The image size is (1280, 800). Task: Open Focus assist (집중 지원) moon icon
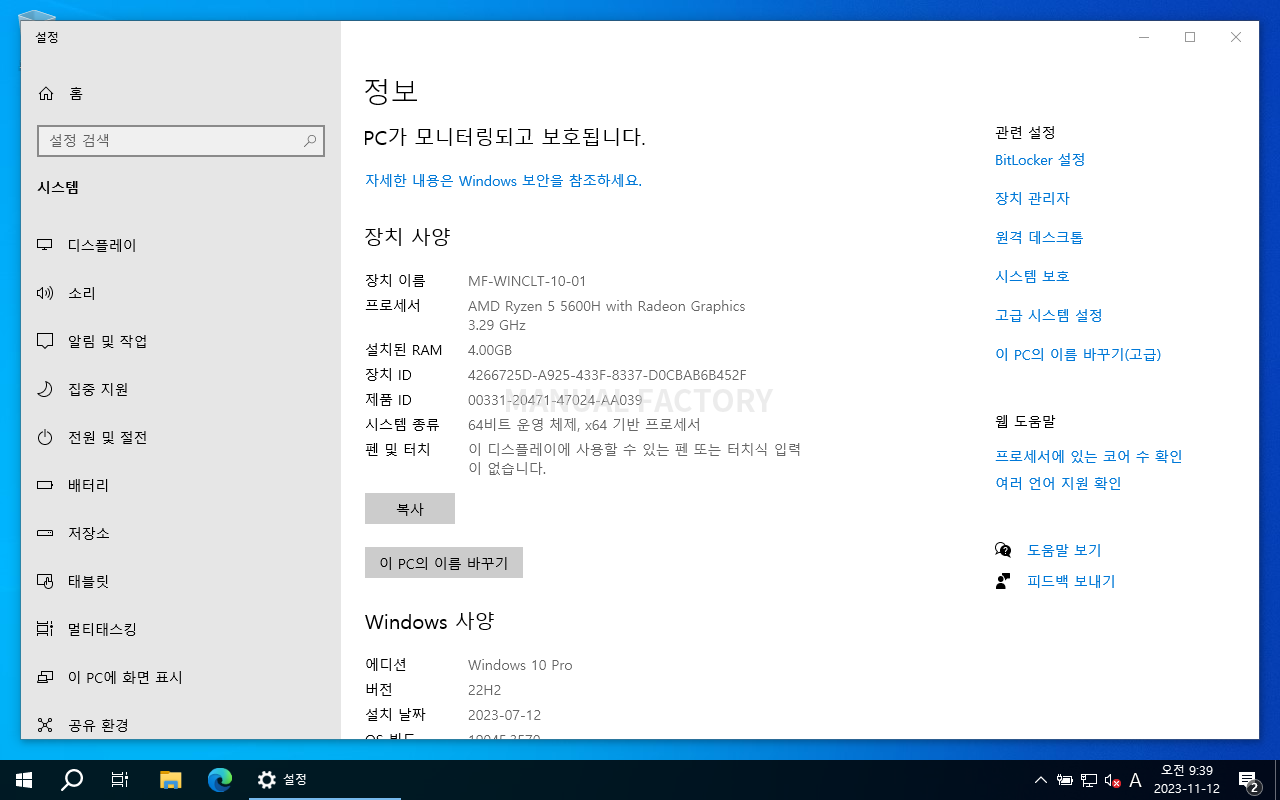[x=45, y=389]
